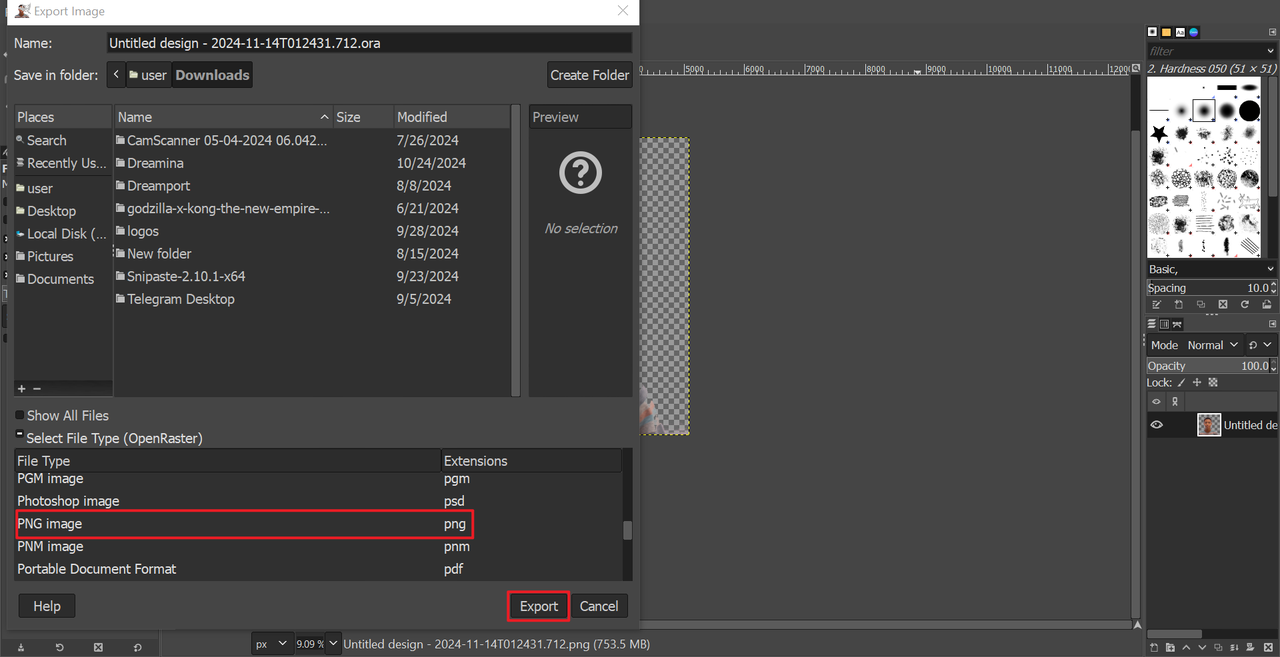Open the Document History tab icon
The width and height of the screenshot is (1280, 657).
(1194, 32)
